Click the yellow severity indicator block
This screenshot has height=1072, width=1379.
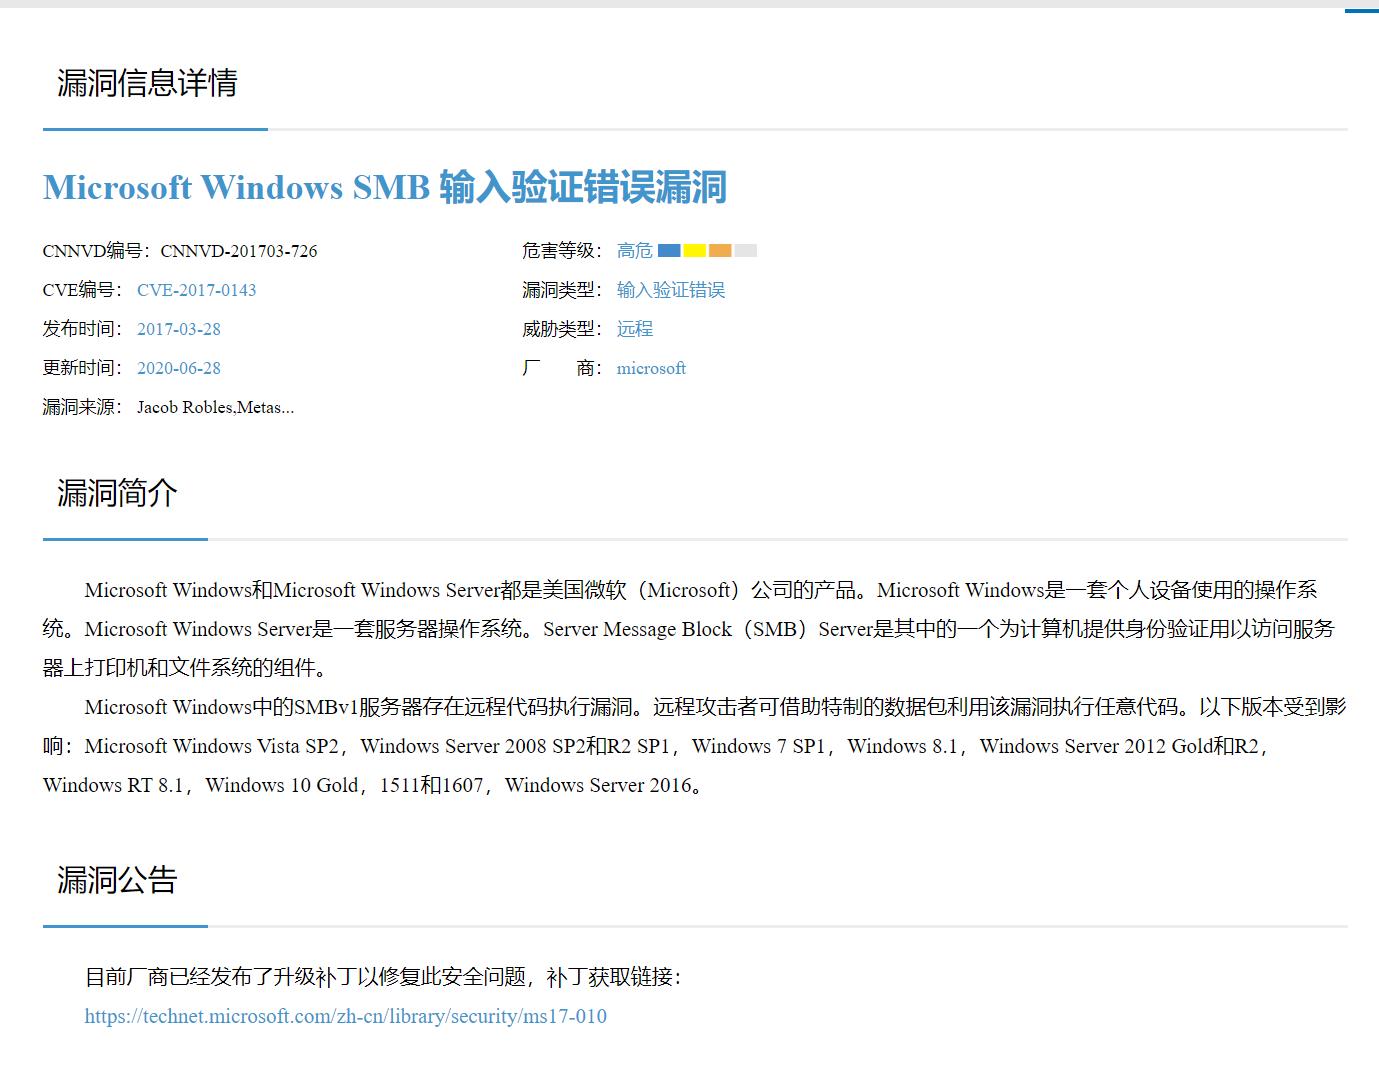pos(695,251)
